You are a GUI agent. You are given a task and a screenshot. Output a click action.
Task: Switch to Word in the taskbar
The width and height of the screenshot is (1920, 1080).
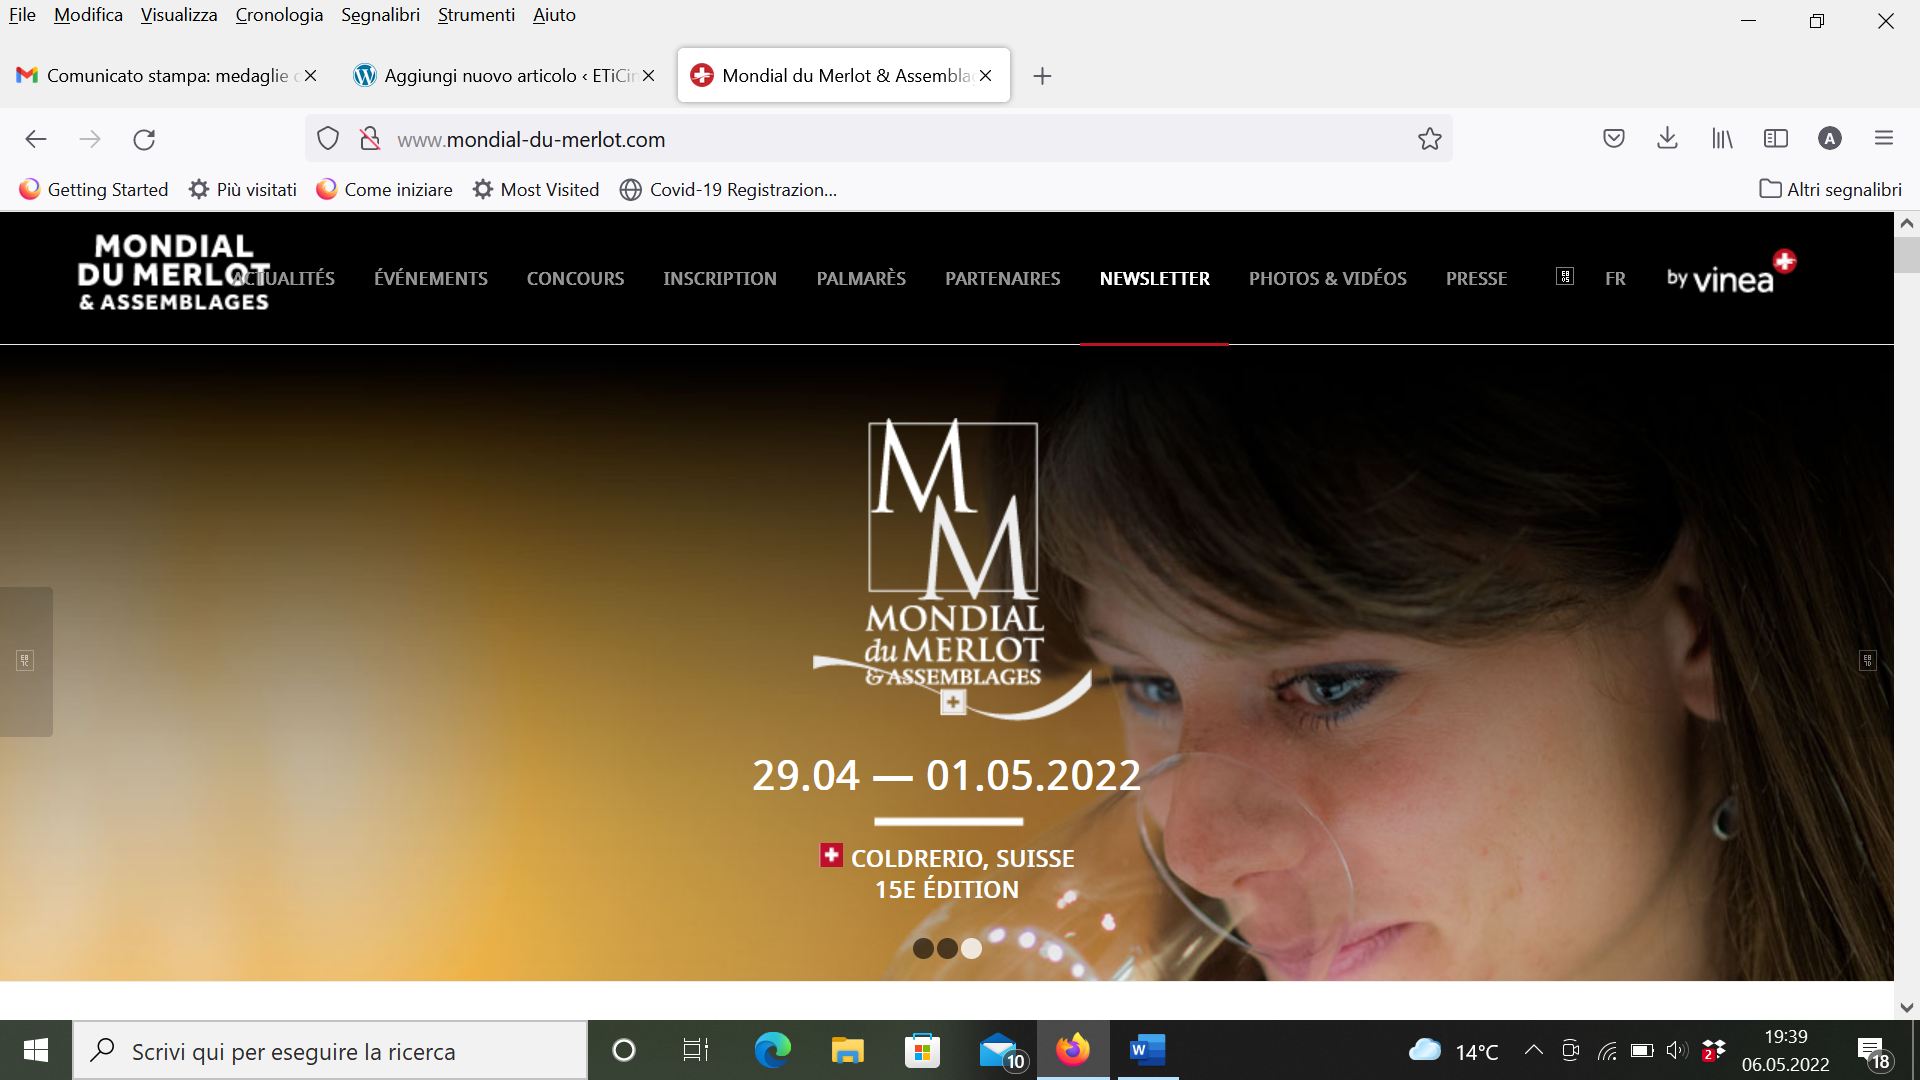[1147, 1050]
